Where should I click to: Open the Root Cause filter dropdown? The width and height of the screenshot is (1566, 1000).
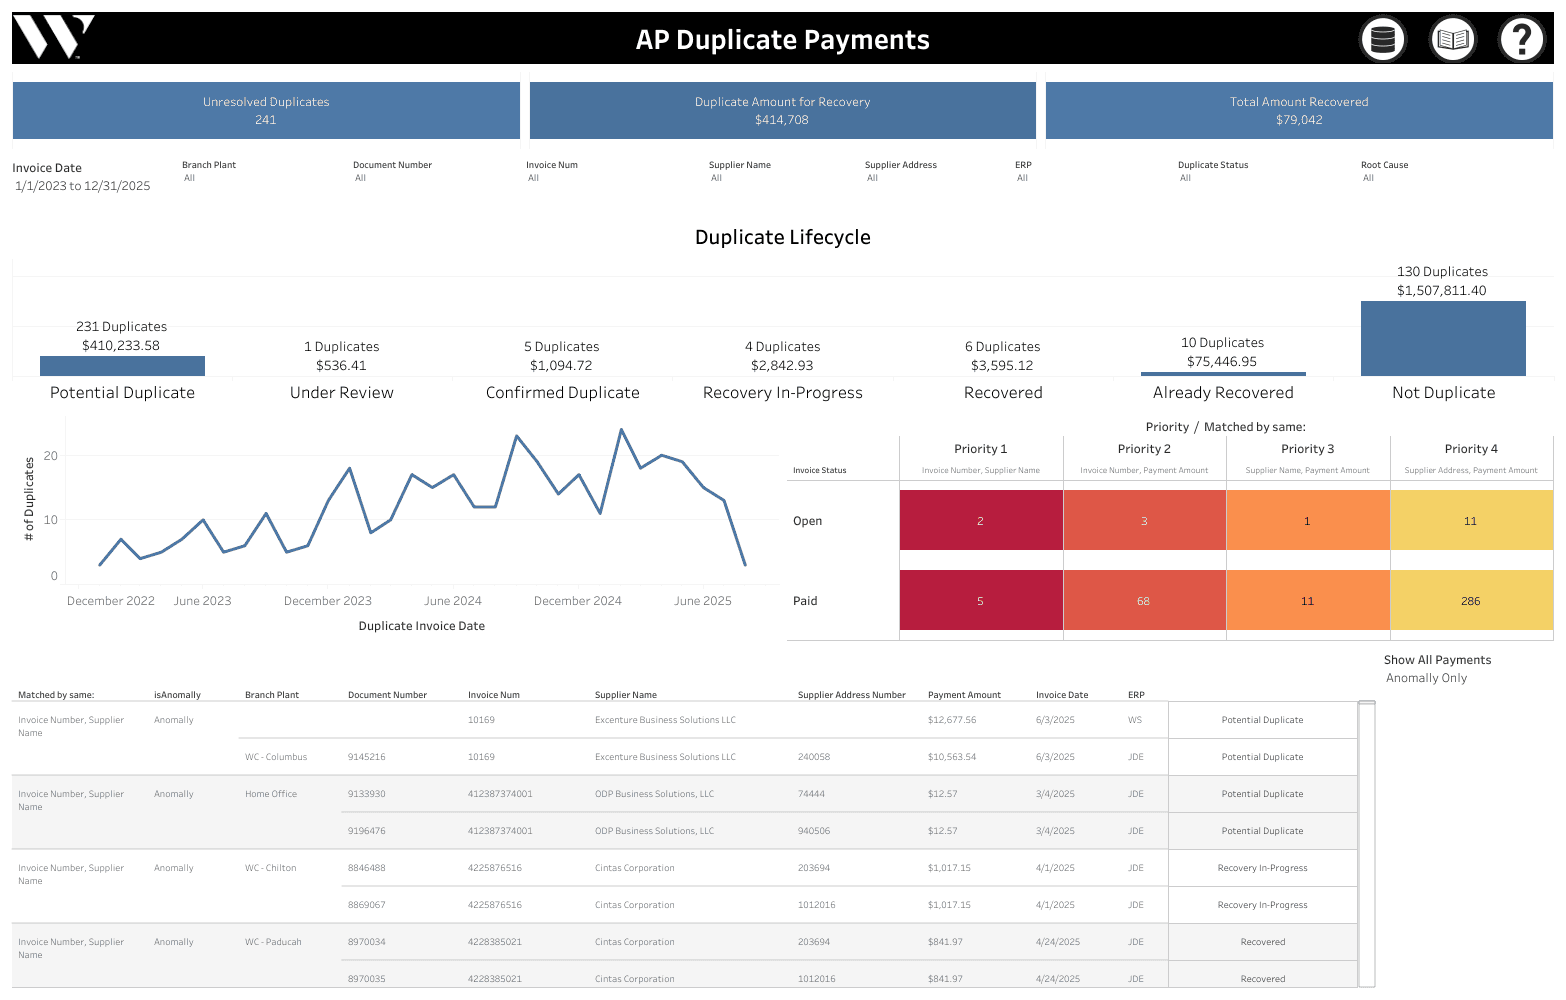1384,178
